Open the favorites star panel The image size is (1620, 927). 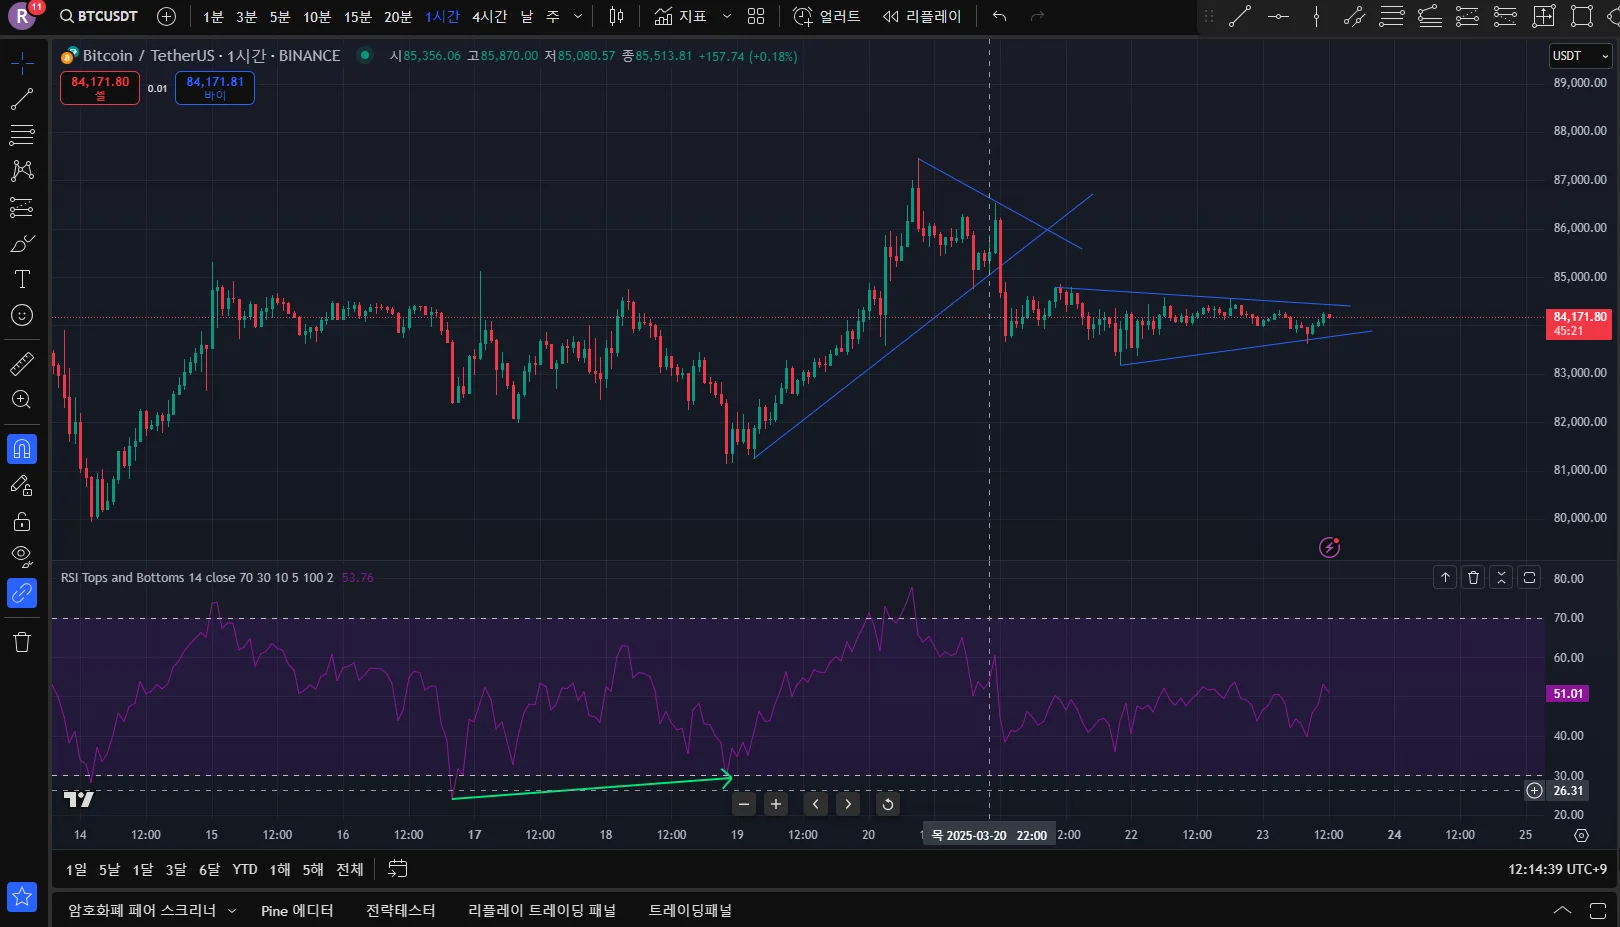22,897
